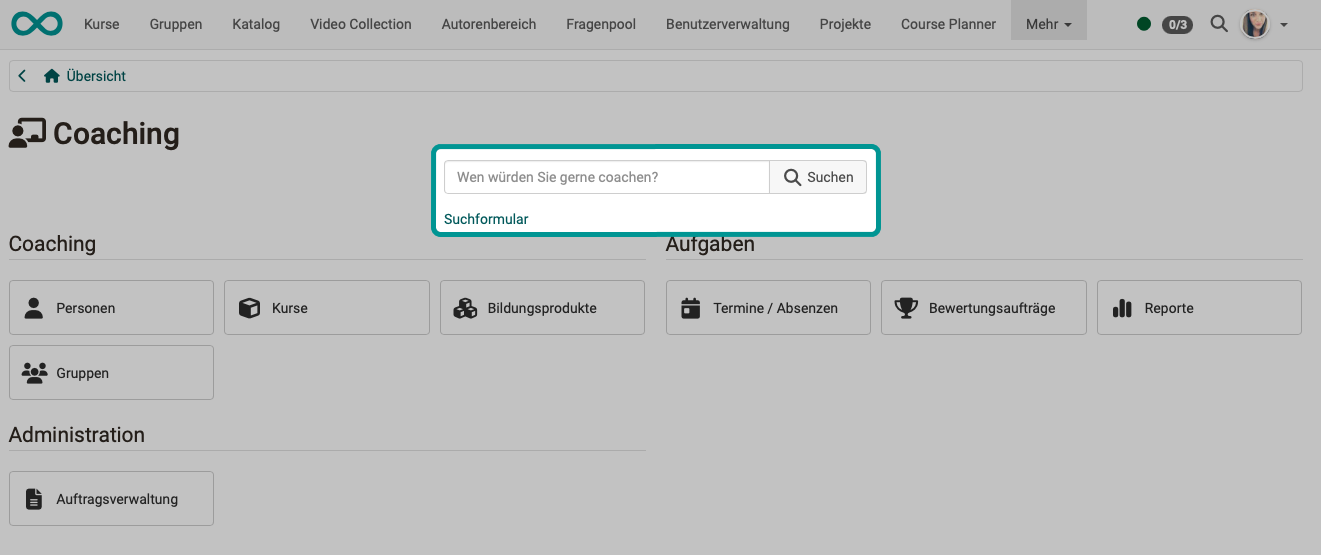Focus the 'Wen würden Sie gerne coachen?' field

click(606, 177)
